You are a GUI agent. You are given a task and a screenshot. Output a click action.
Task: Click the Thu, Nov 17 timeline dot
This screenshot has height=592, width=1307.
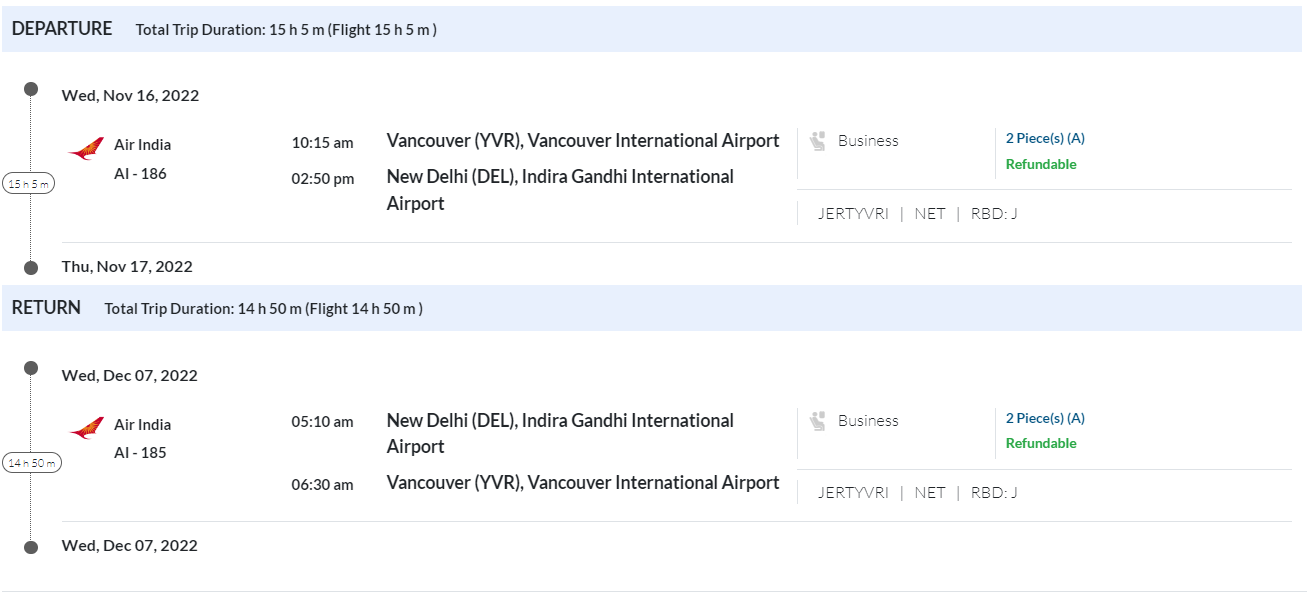point(31,268)
